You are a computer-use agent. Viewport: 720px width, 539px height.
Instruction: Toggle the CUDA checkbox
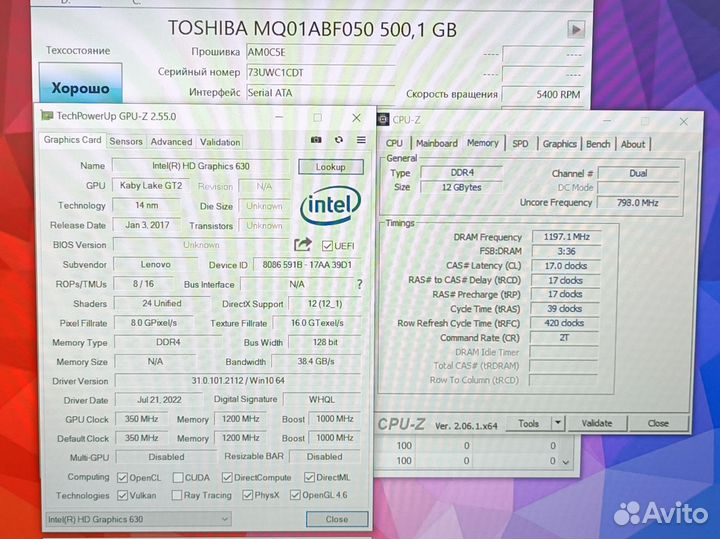(178, 477)
